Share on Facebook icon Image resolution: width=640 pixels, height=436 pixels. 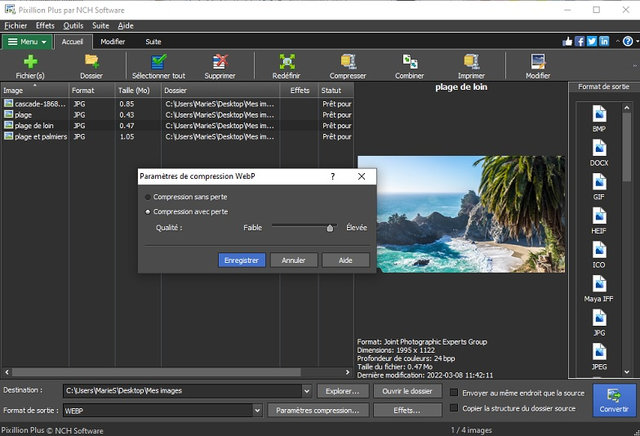click(580, 41)
